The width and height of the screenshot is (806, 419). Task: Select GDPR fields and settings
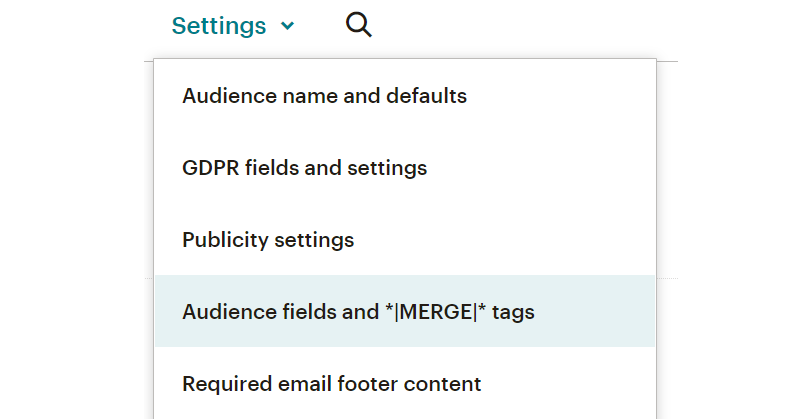tap(304, 168)
